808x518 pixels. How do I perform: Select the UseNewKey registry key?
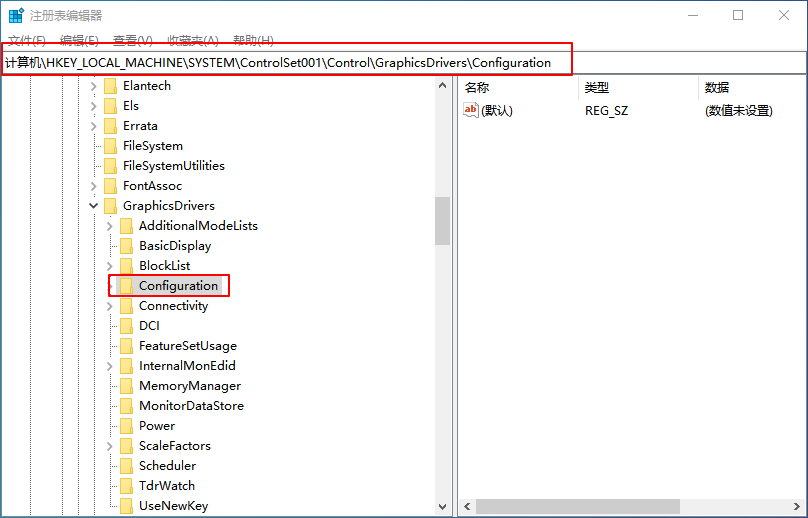(173, 506)
